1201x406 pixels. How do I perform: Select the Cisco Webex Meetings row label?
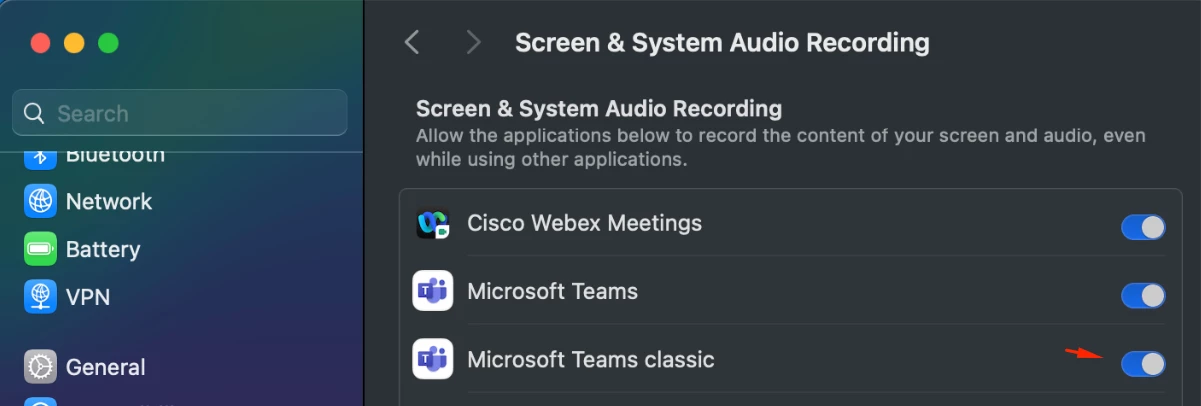coord(585,223)
